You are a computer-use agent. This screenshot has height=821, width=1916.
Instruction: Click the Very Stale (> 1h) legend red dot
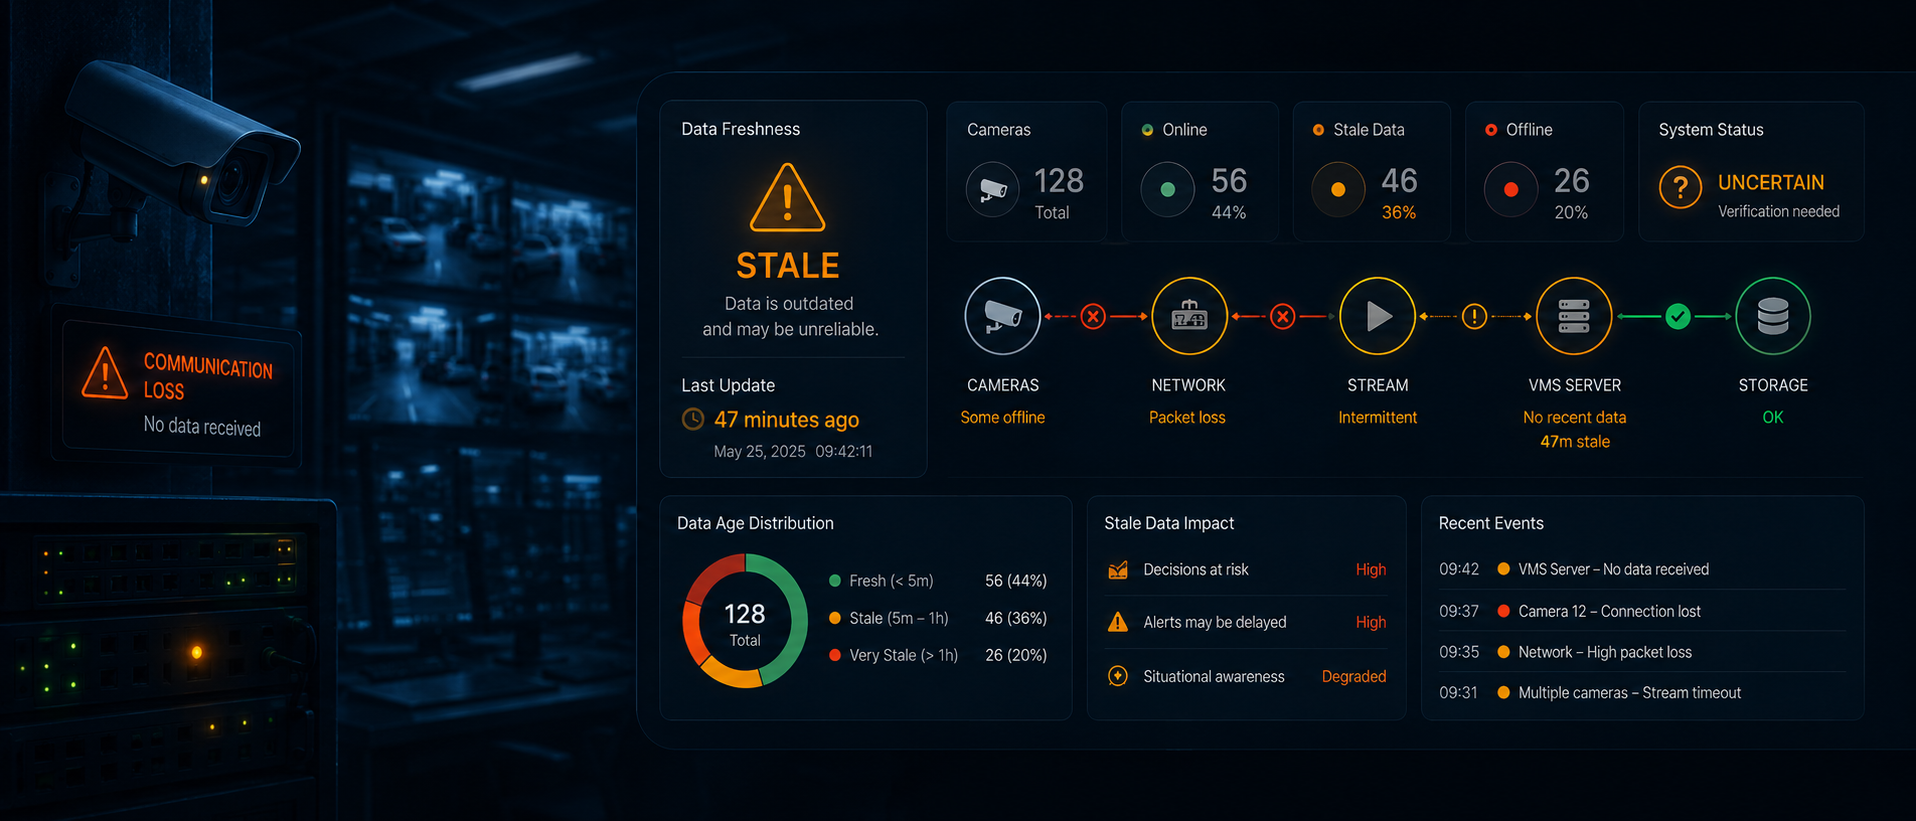click(835, 655)
